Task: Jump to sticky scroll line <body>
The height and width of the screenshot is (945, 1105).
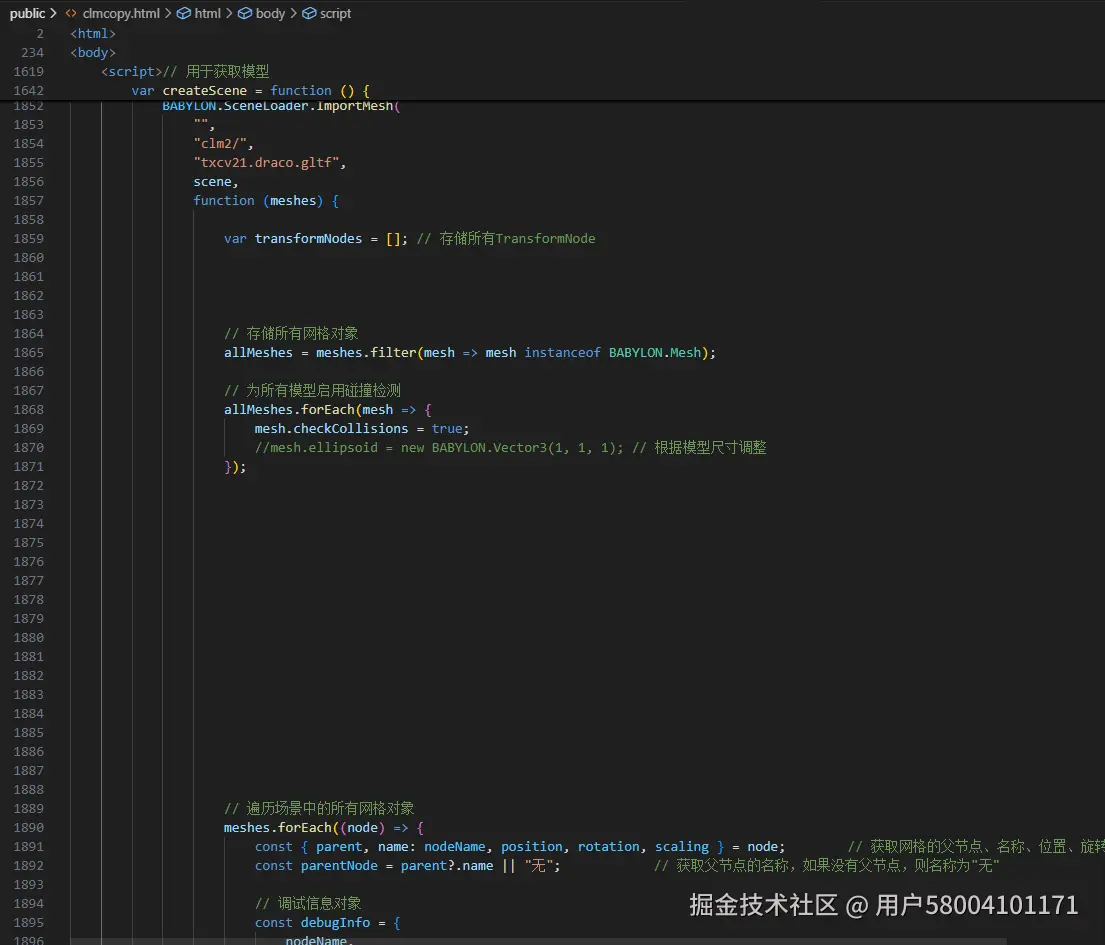Action: coord(93,52)
